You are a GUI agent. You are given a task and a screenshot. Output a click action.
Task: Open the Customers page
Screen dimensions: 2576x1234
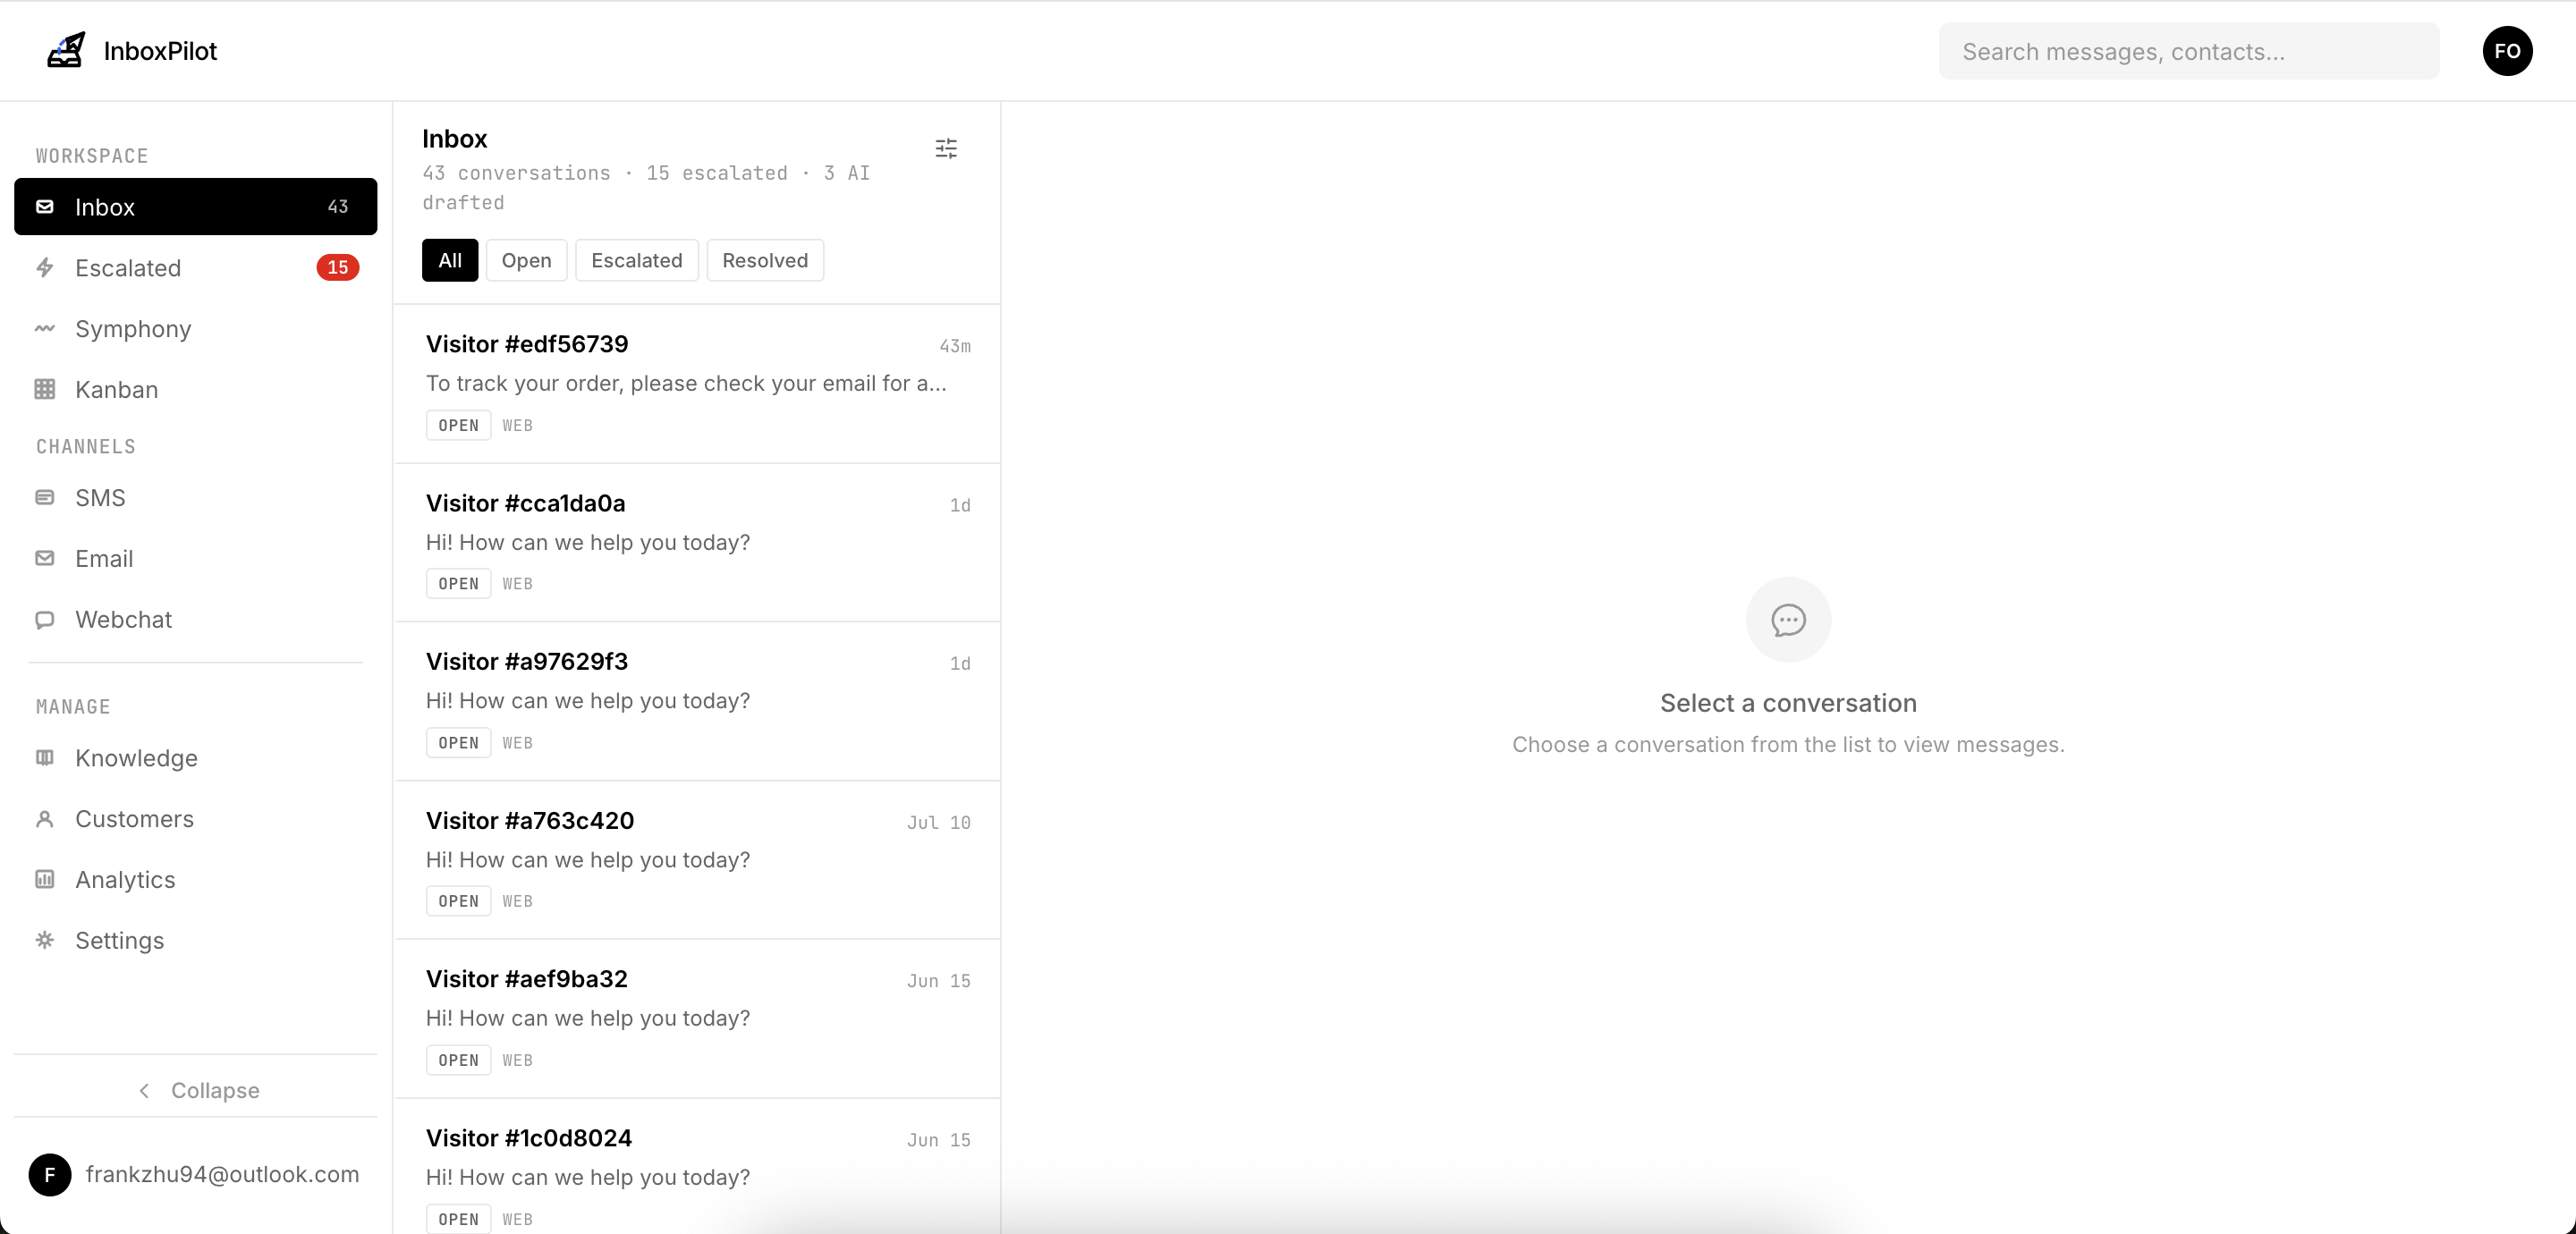(x=196, y=819)
